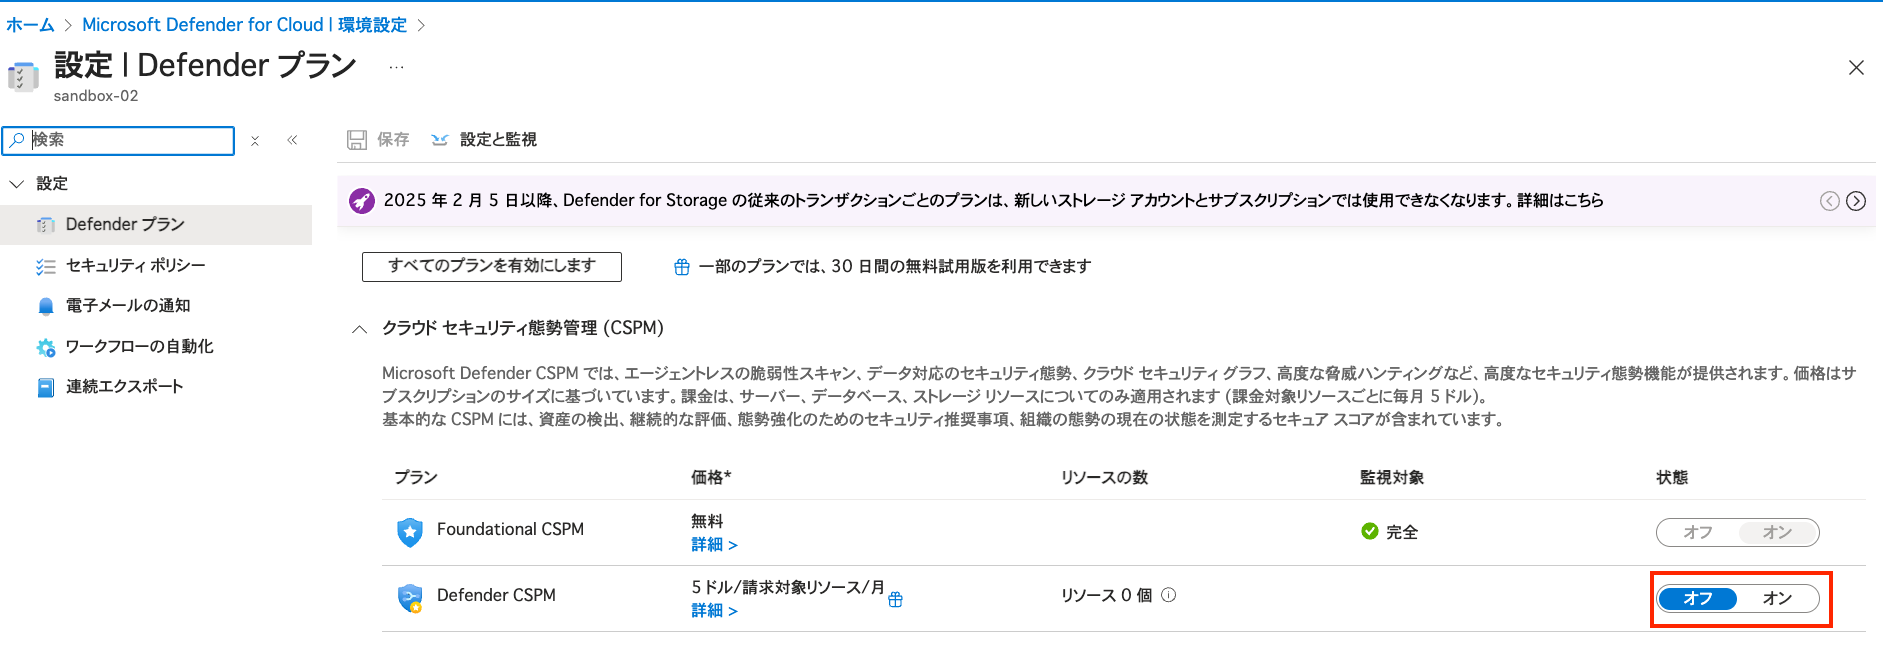Image resolution: width=1883 pixels, height=670 pixels.
Task: Click the リソース 0 個 text
Action: click(x=1106, y=596)
